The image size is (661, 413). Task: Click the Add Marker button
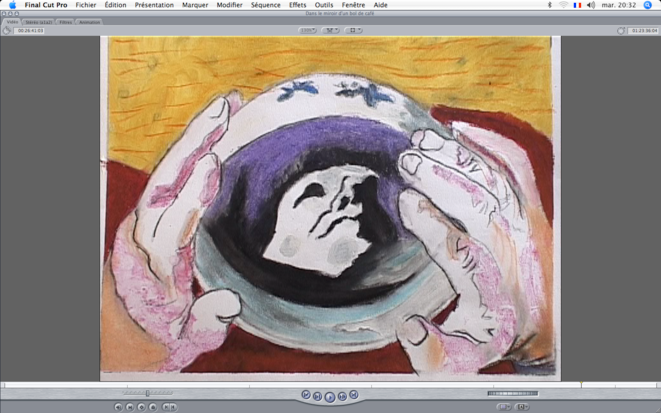(153, 407)
